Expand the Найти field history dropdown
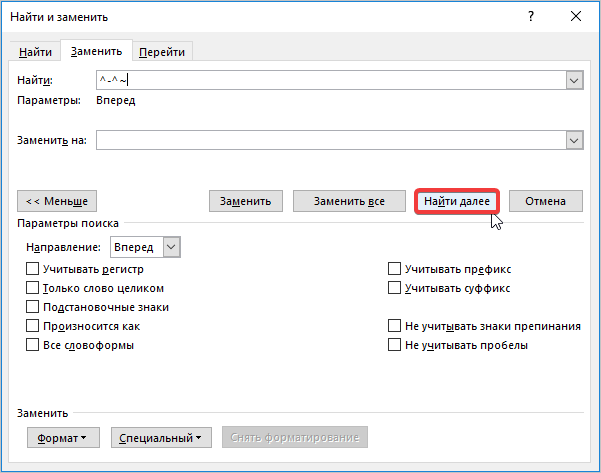 [x=574, y=81]
